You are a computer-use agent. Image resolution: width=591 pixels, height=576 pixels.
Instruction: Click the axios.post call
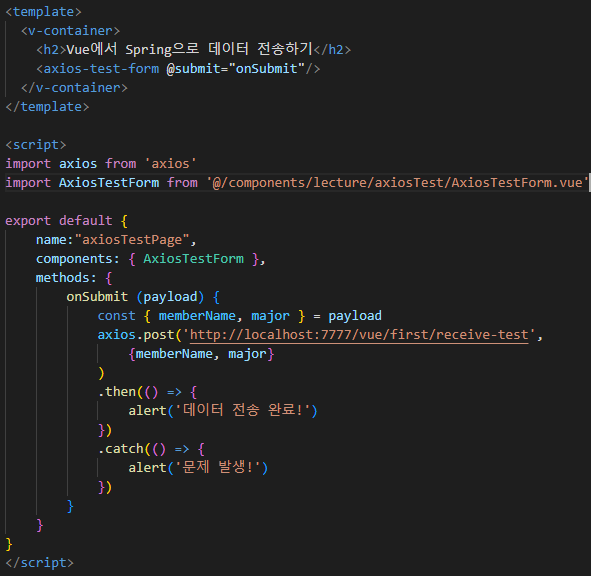pyautogui.click(x=136, y=335)
